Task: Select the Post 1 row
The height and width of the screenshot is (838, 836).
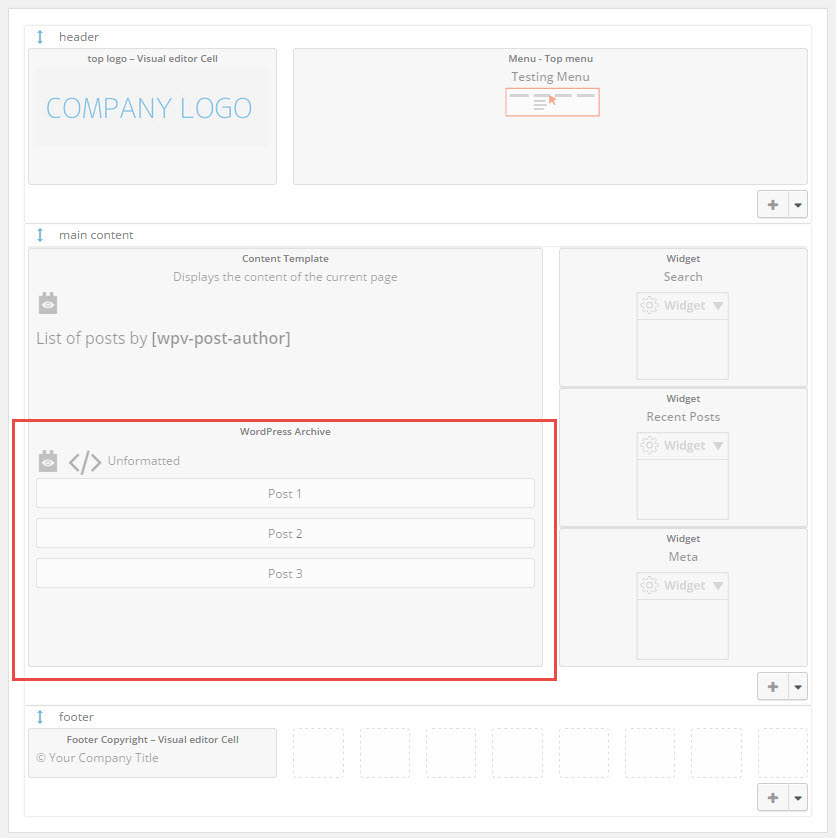Action: [x=285, y=493]
